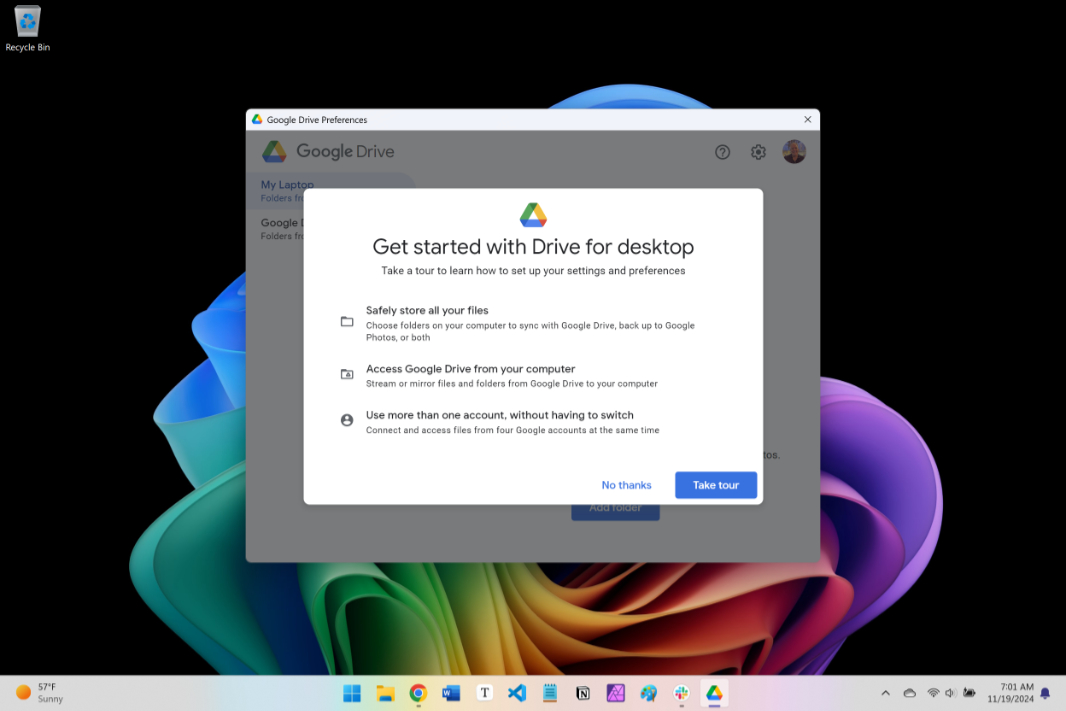Image resolution: width=1066 pixels, height=711 pixels.
Task: Open Microsoft Word from the taskbar
Action: point(451,693)
